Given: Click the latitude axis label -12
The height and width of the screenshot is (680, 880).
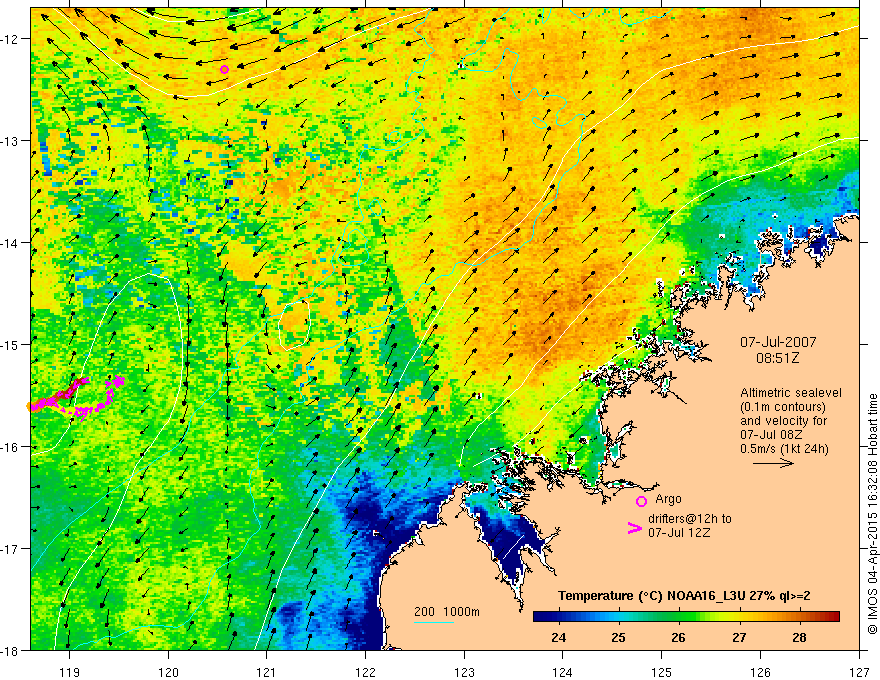Looking at the screenshot, I should click(x=11, y=39).
